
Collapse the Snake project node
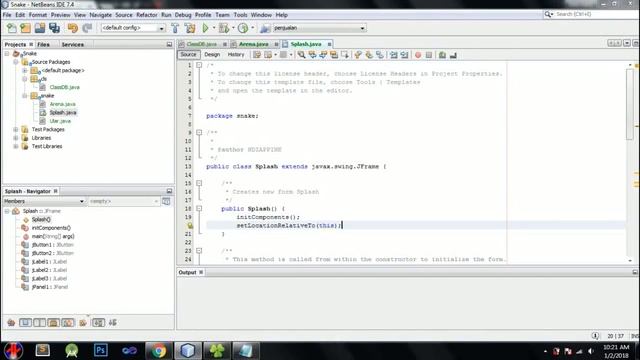pyautogui.click(x=7, y=53)
